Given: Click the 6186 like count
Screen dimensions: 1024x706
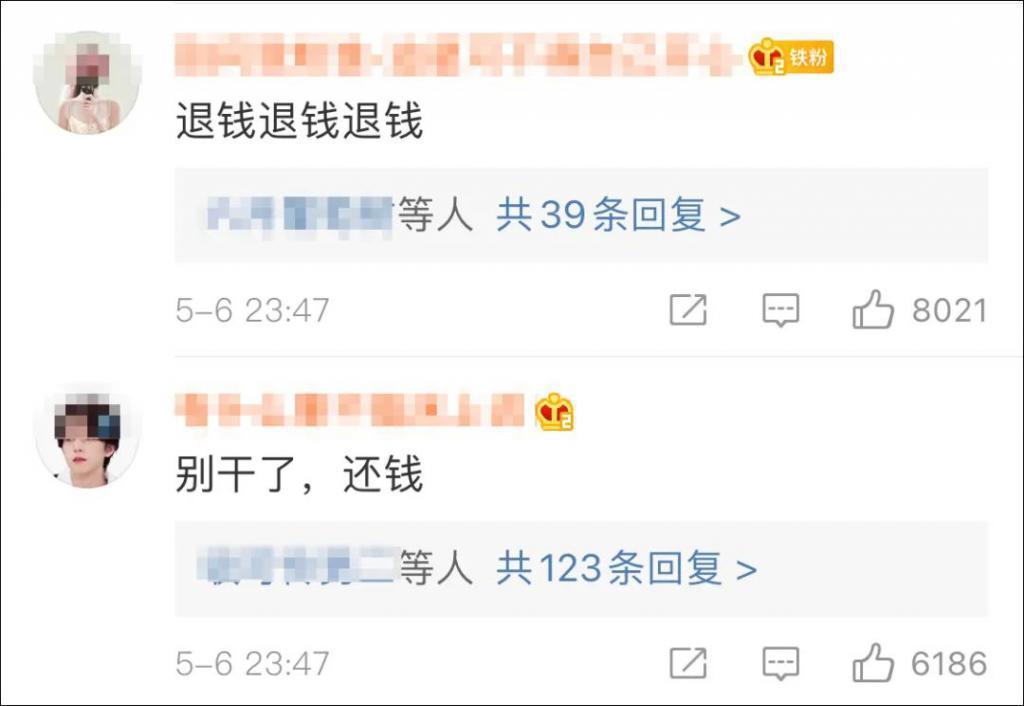Looking at the screenshot, I should point(950,664).
